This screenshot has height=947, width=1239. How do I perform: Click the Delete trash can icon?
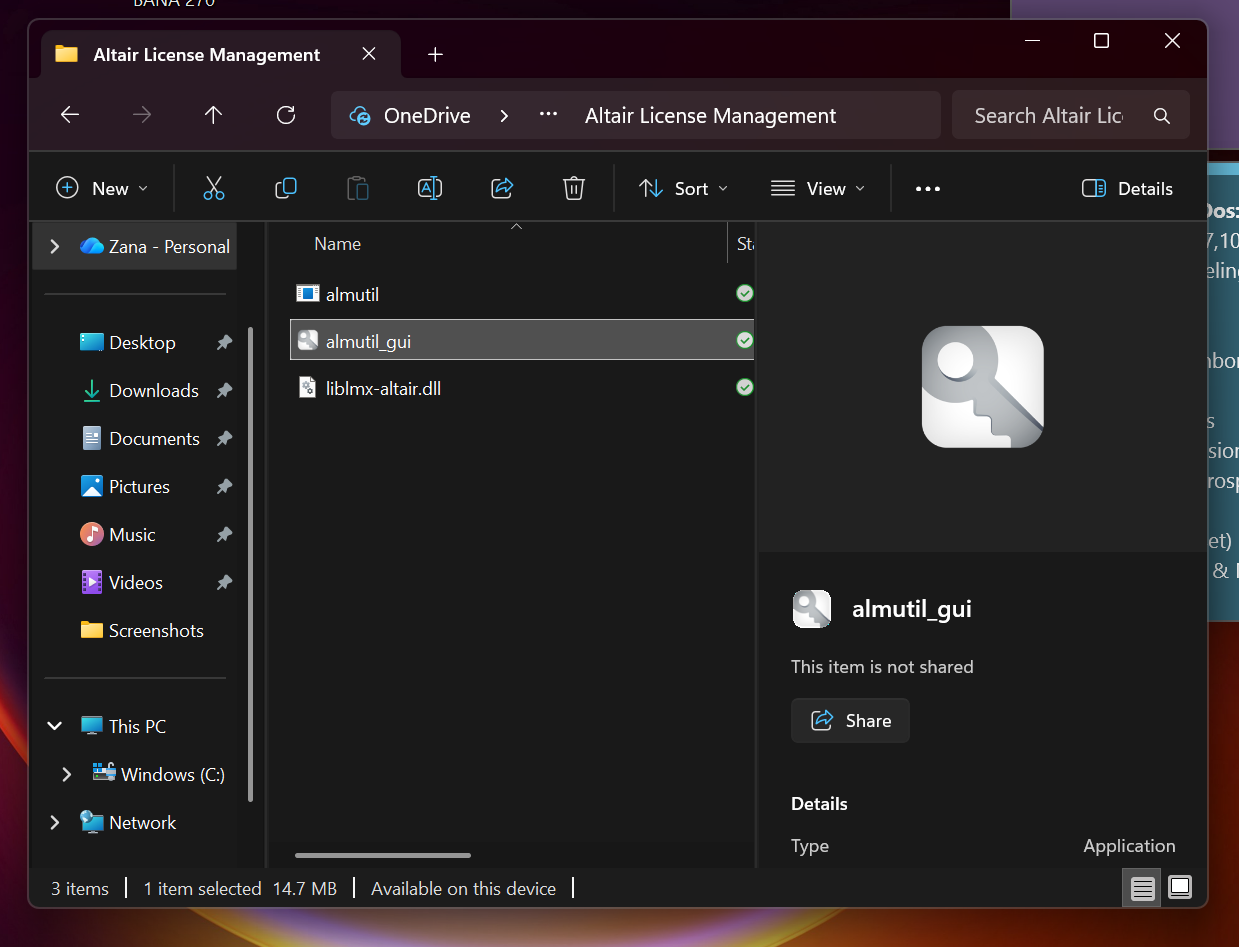[x=574, y=188]
